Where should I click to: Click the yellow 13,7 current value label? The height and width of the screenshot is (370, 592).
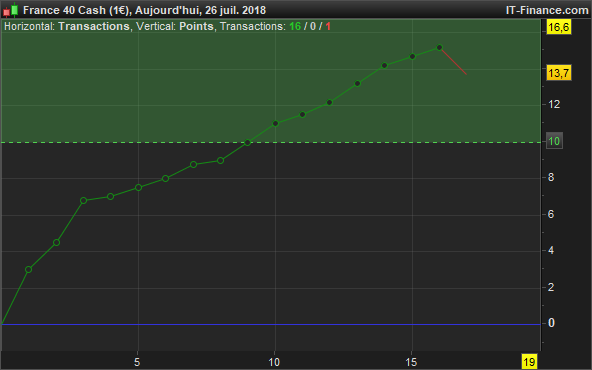point(559,73)
